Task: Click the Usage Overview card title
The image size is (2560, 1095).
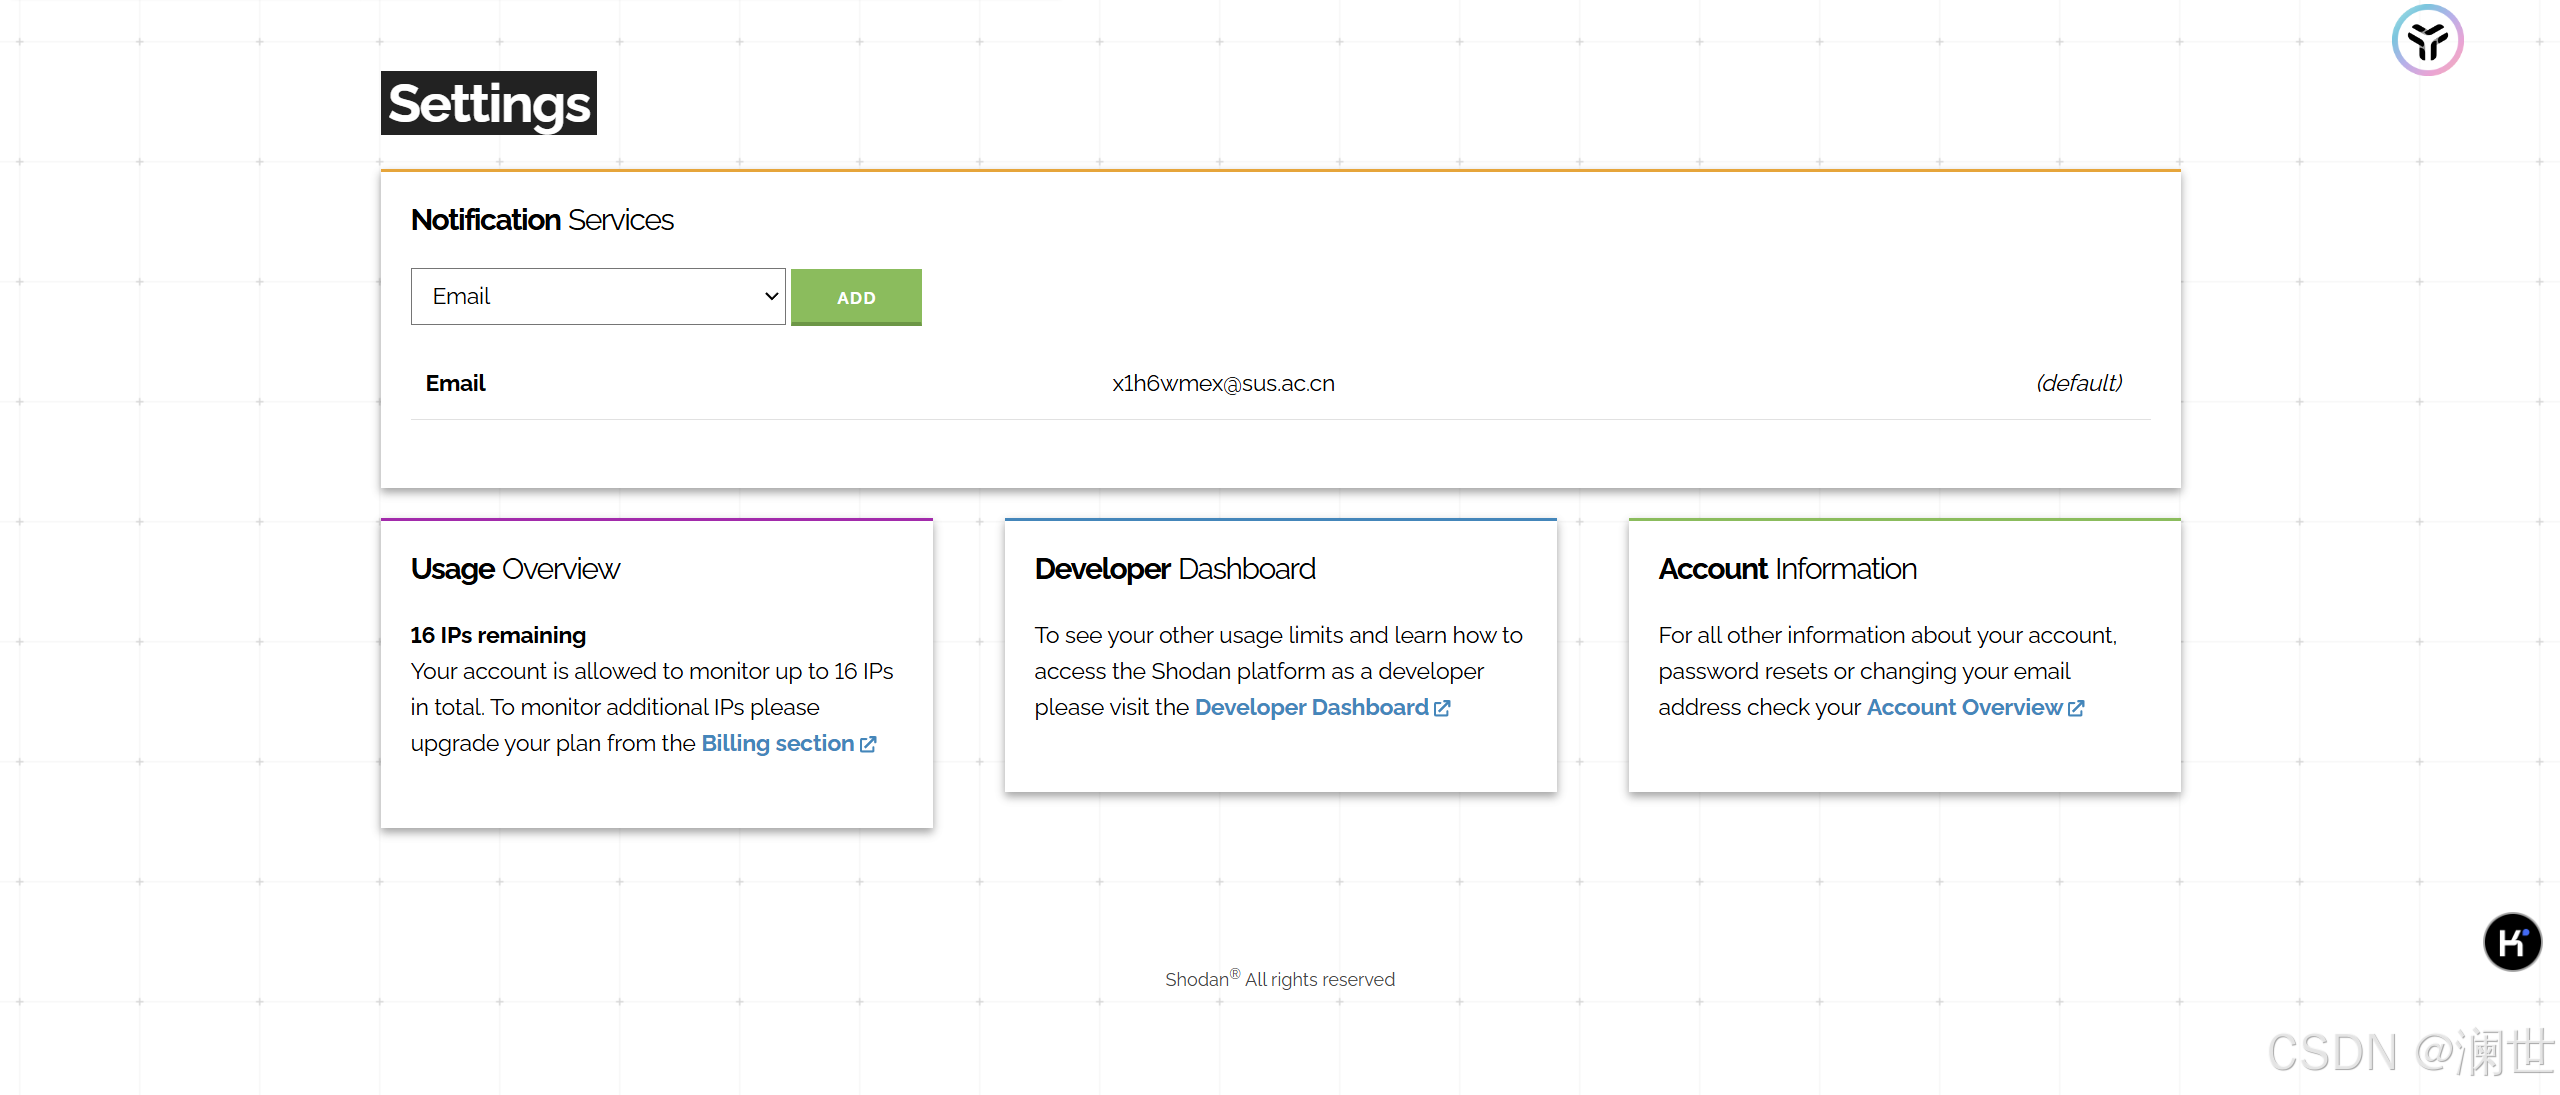Action: (x=515, y=569)
